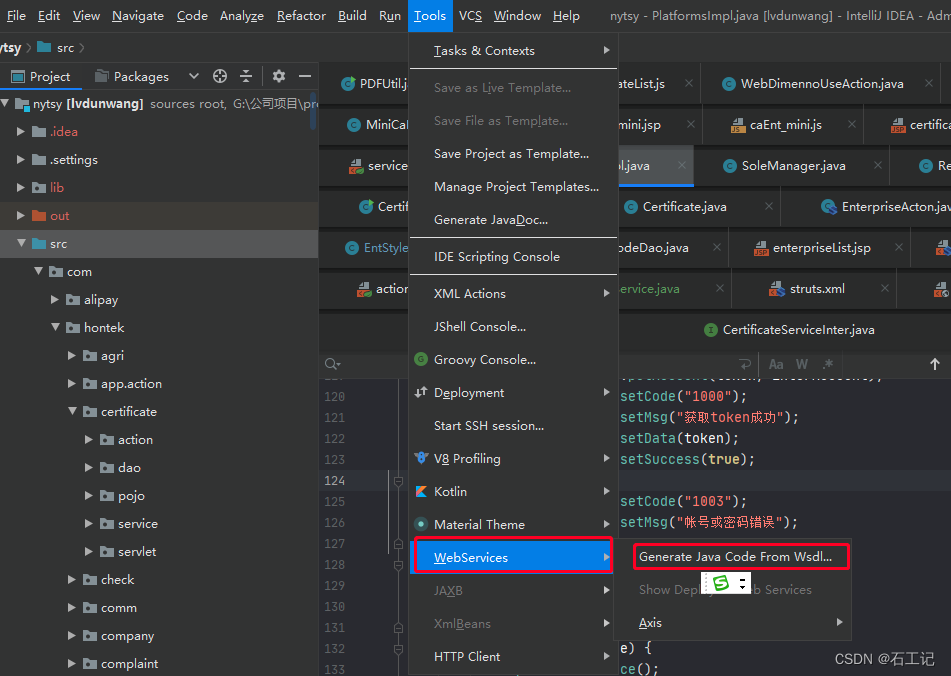Open struts.xml tab
The width and height of the screenshot is (951, 676).
pyautogui.click(x=816, y=289)
